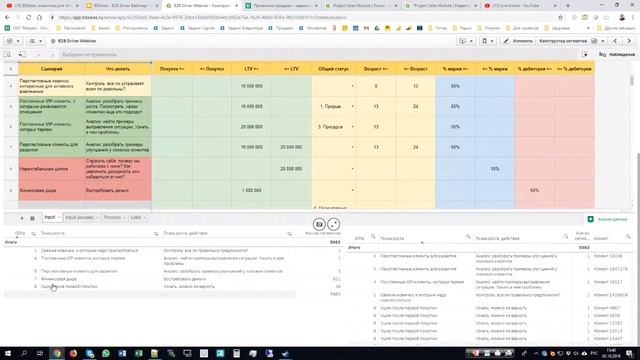
Task: Expand the bookmark toolbar dropdown arrow
Action: [491, 41]
